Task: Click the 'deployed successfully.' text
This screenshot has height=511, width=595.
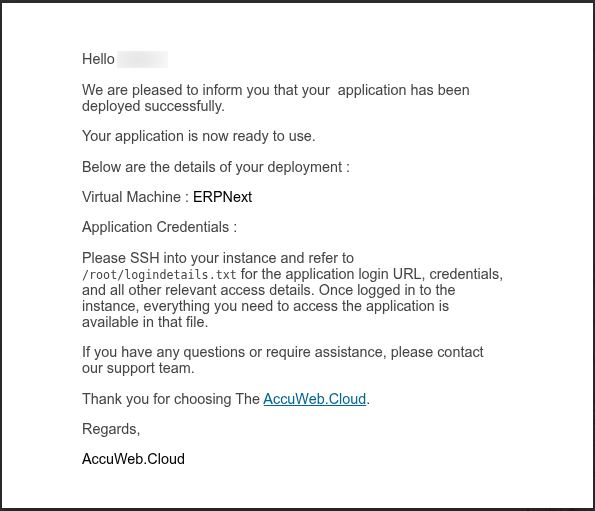Action: [x=153, y=106]
